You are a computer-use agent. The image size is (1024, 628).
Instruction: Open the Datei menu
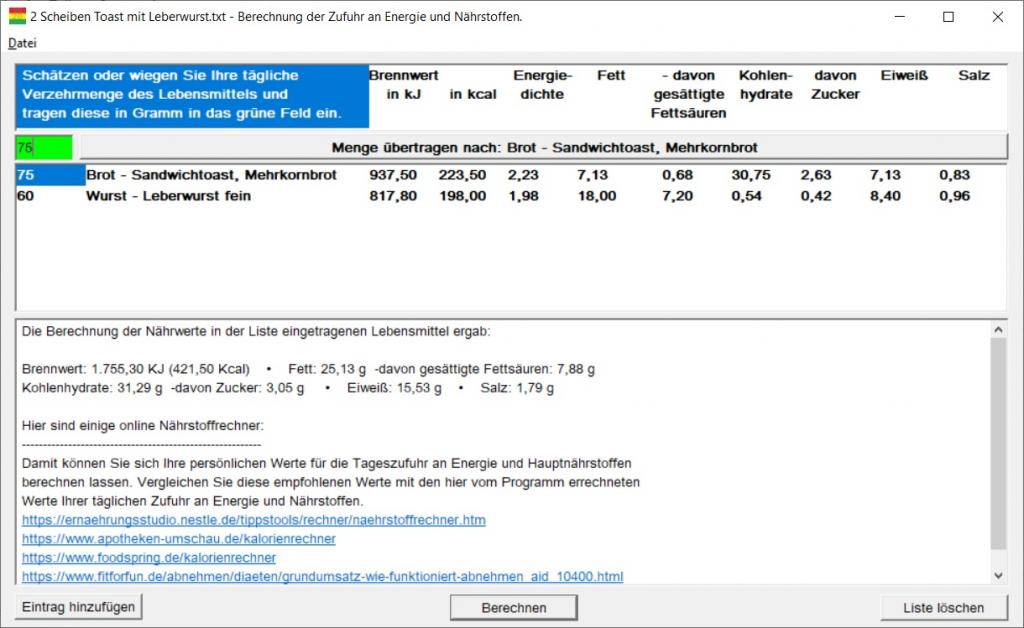21,43
